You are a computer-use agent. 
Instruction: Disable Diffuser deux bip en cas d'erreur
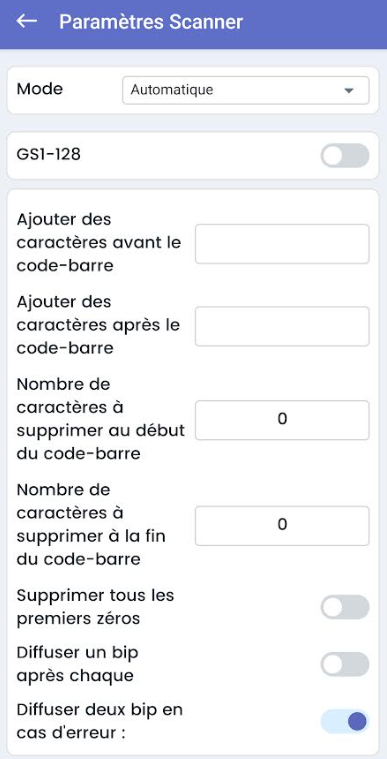tap(345, 721)
